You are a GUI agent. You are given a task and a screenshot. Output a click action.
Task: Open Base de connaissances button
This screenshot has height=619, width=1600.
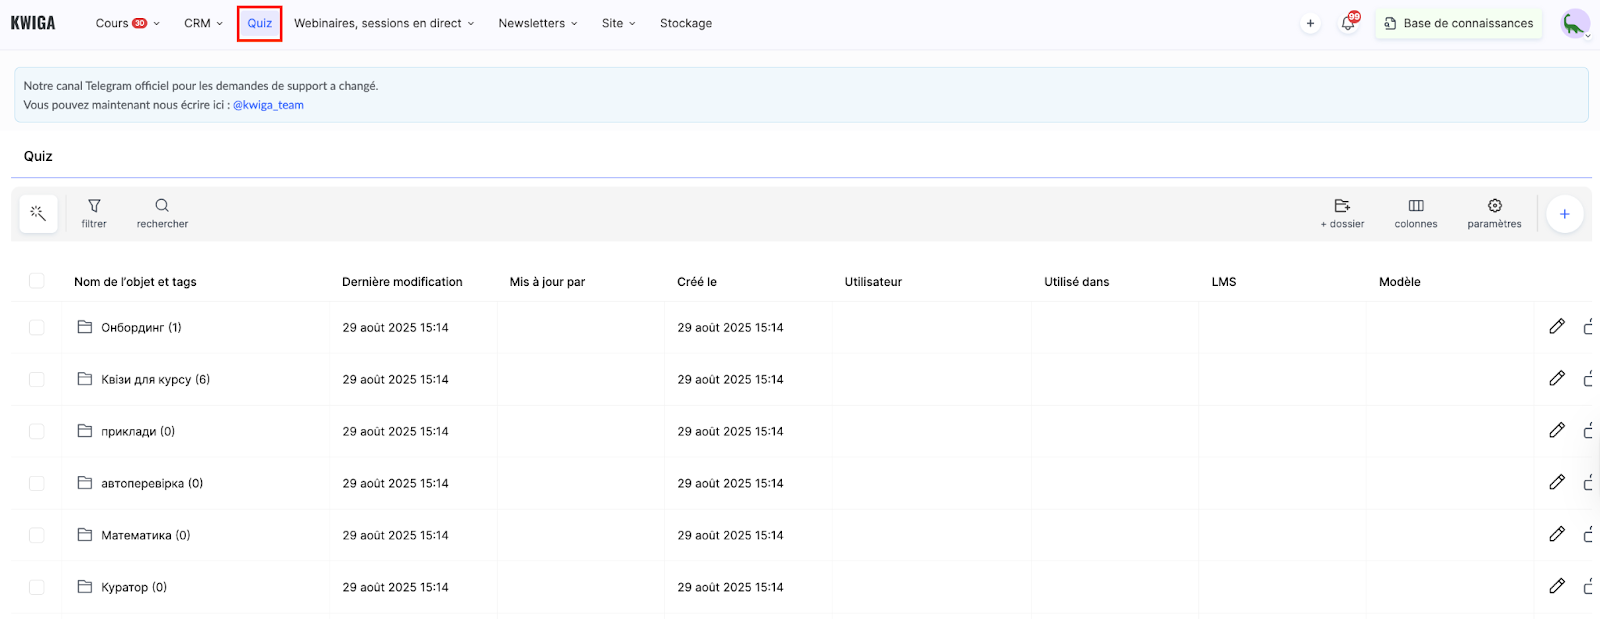tap(1458, 23)
